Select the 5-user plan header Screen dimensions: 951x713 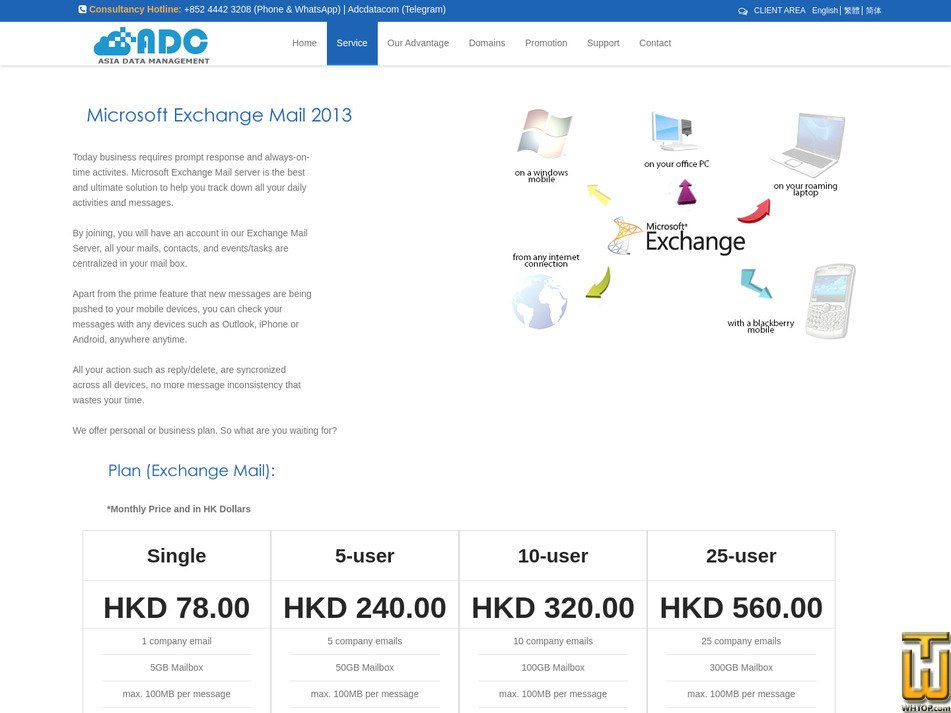coord(365,556)
